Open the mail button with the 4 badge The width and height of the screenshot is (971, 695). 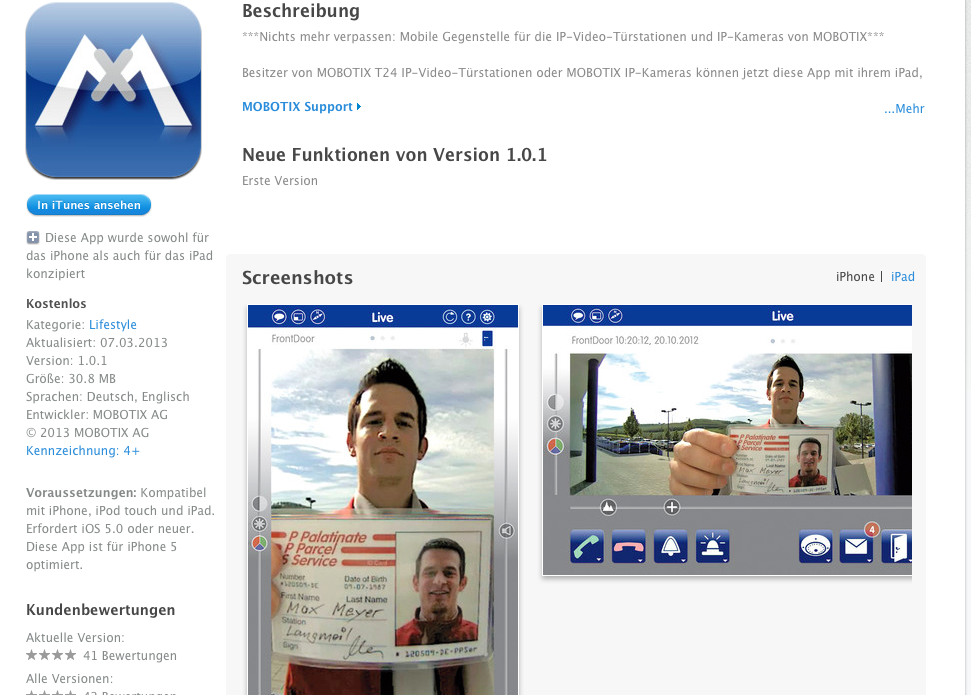pos(858,545)
